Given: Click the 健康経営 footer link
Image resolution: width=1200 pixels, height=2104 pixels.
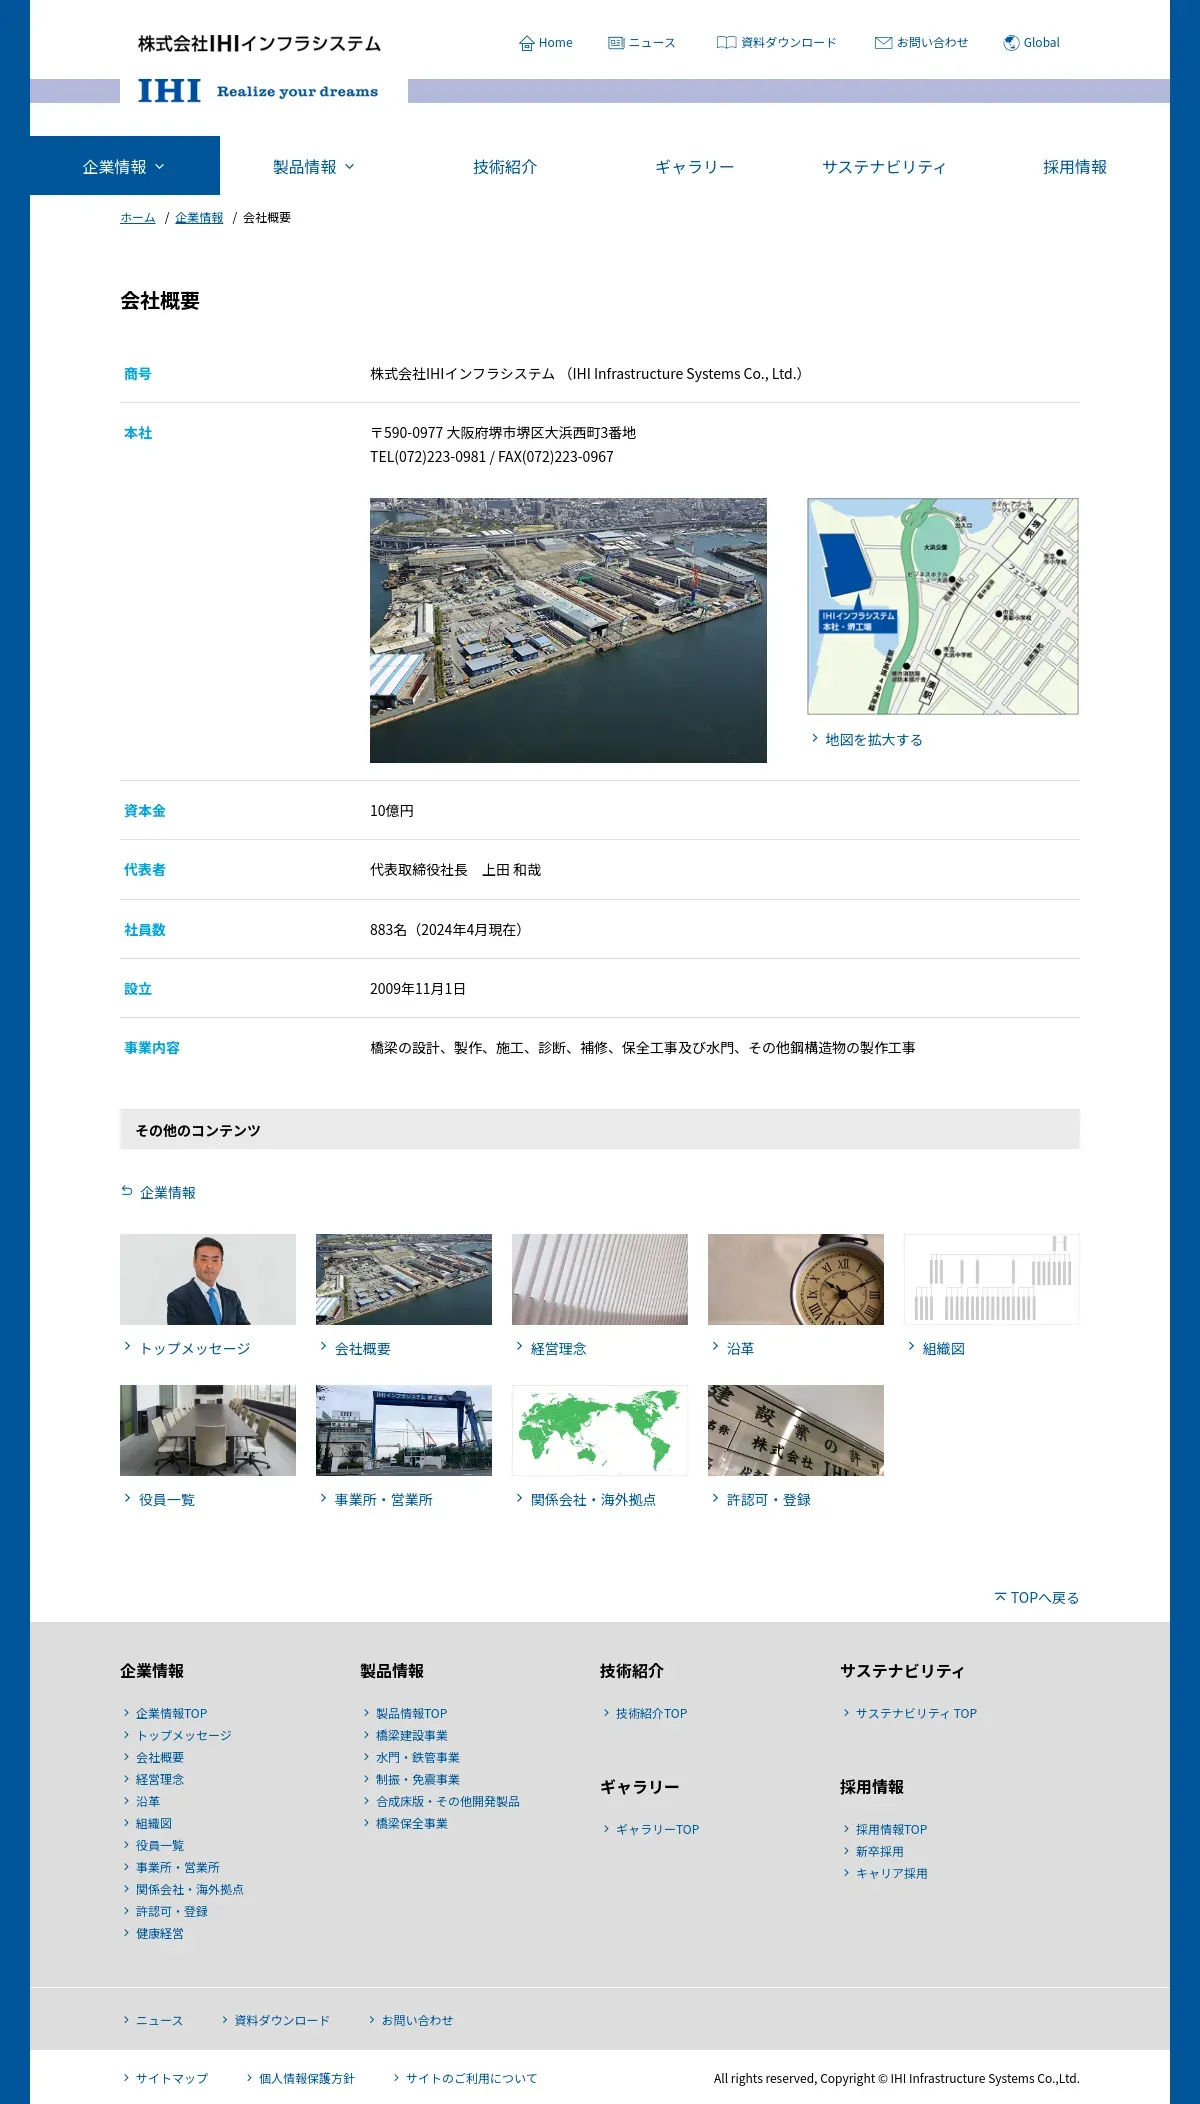Looking at the screenshot, I should pyautogui.click(x=159, y=1933).
